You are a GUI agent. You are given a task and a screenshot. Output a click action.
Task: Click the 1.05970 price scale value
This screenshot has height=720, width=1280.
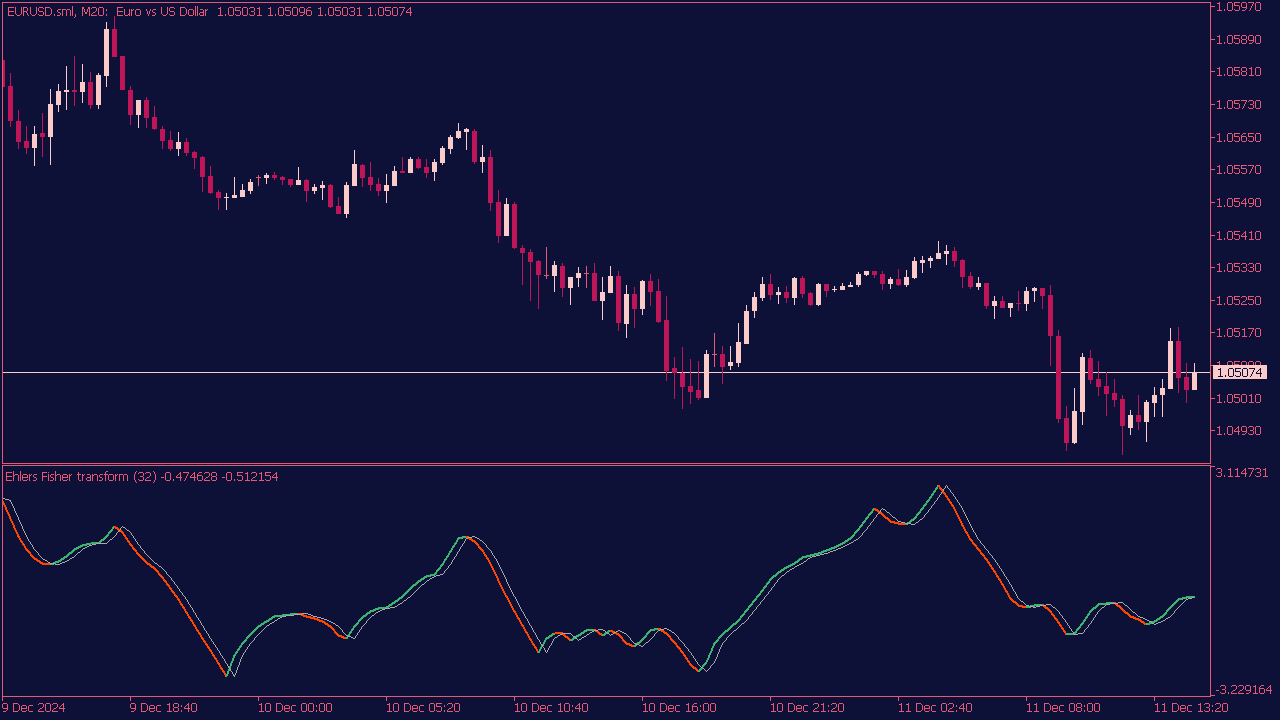(1239, 7)
